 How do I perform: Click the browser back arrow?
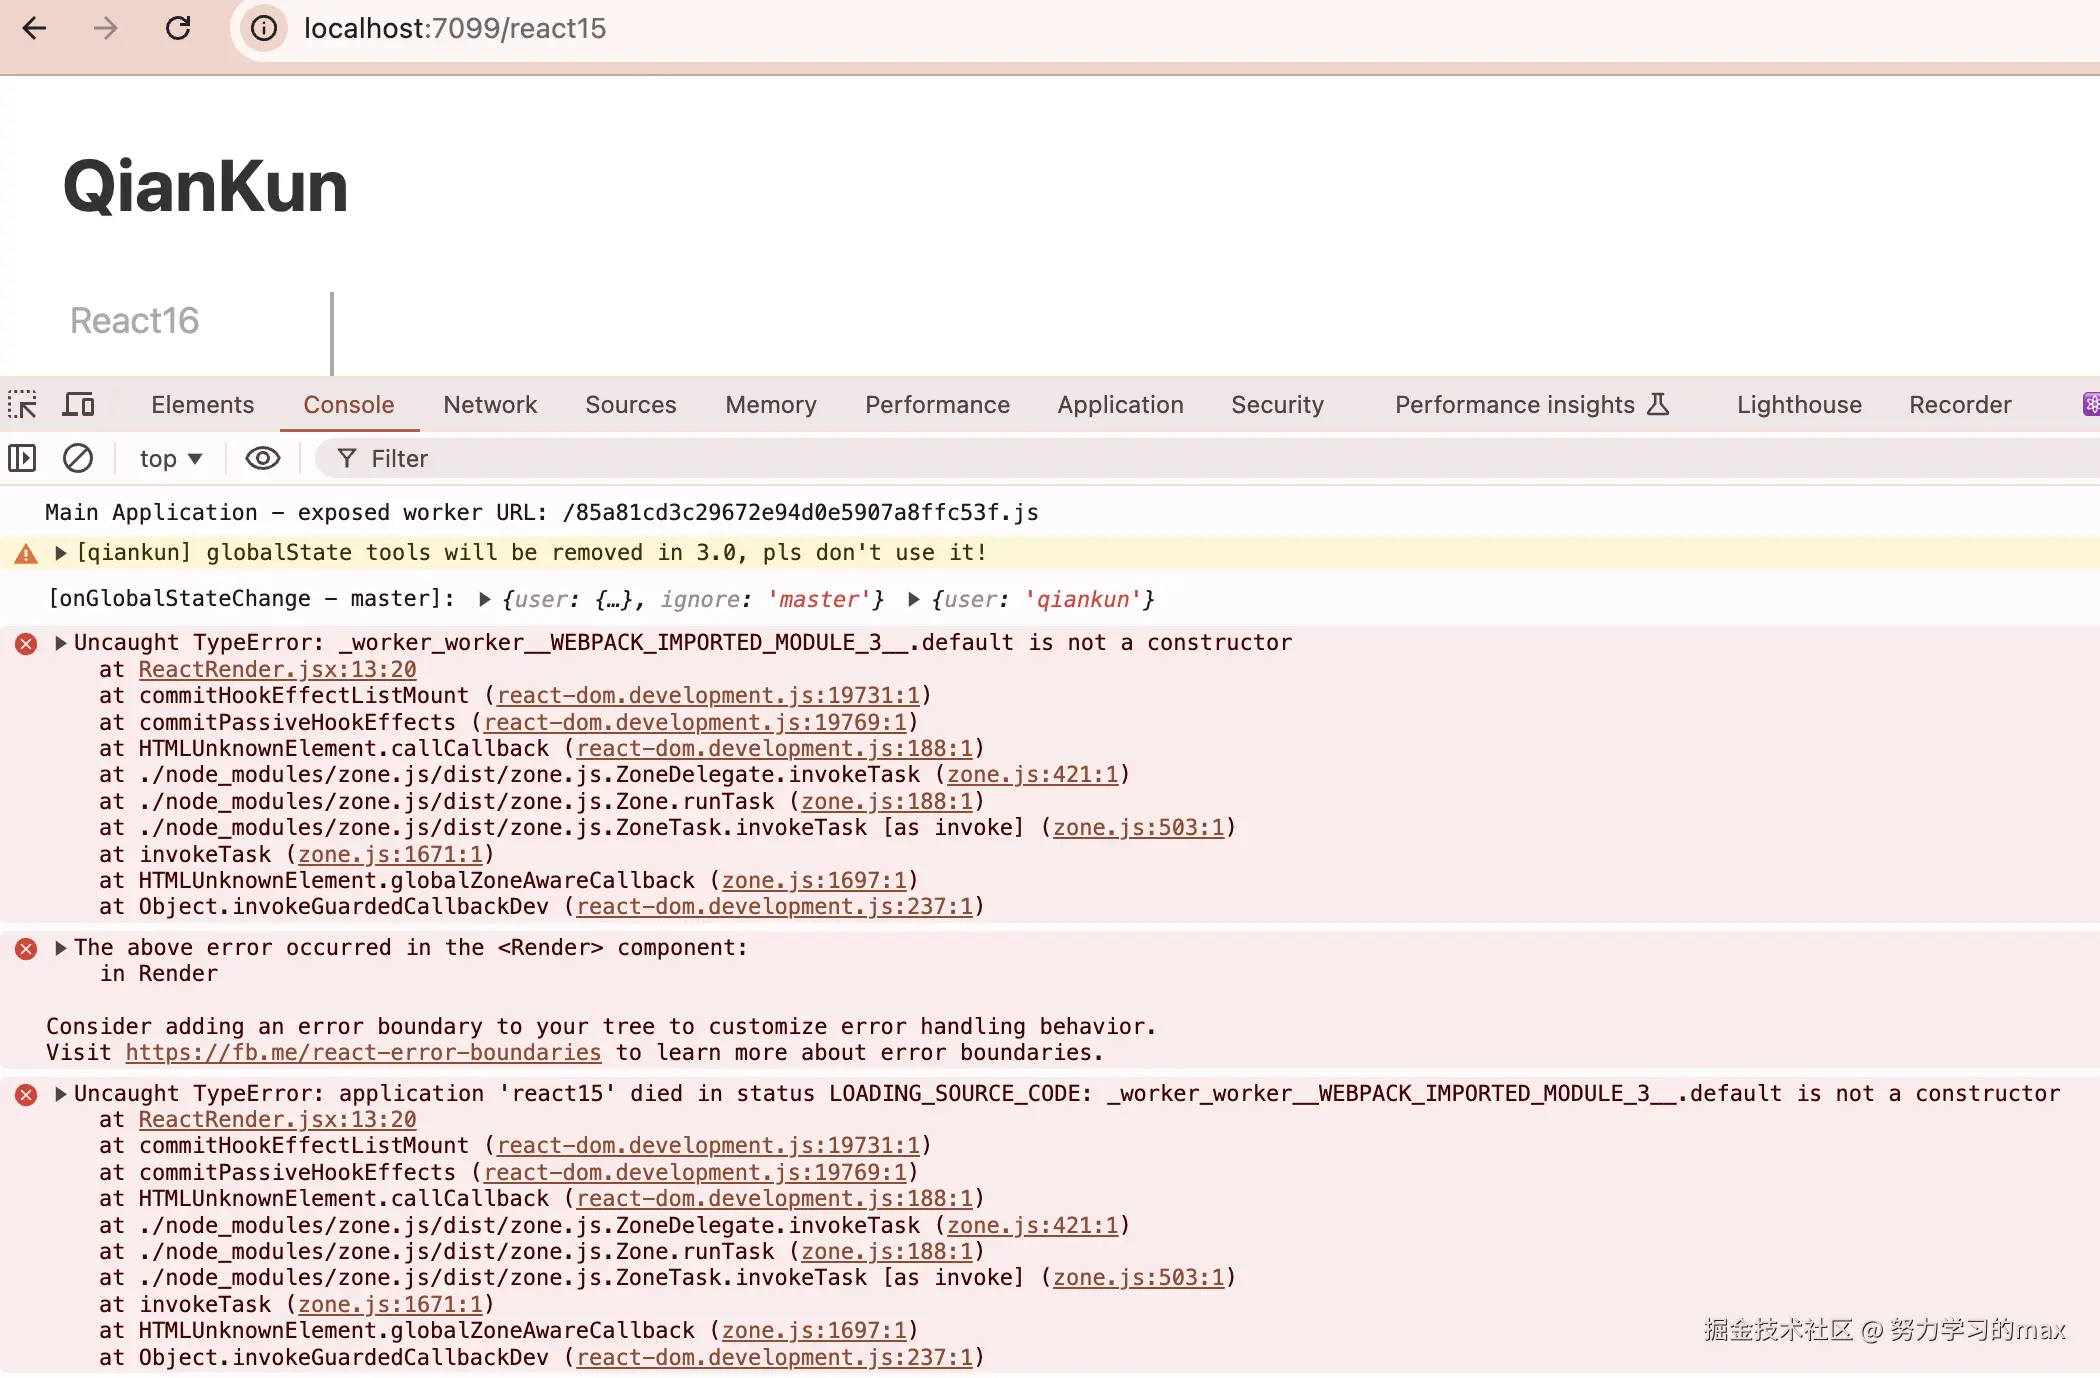[35, 28]
